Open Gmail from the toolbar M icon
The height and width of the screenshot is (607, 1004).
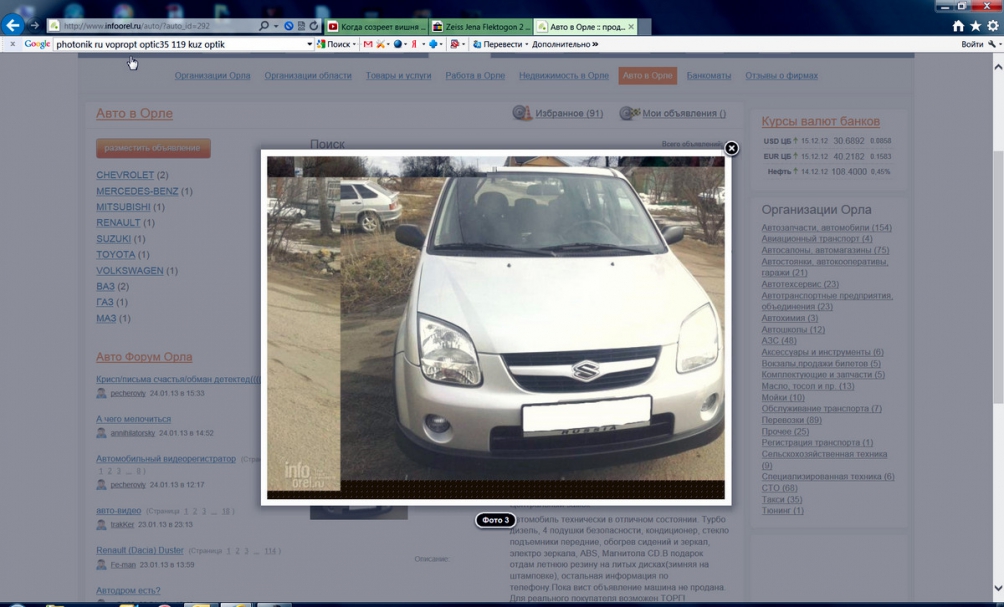click(x=368, y=44)
